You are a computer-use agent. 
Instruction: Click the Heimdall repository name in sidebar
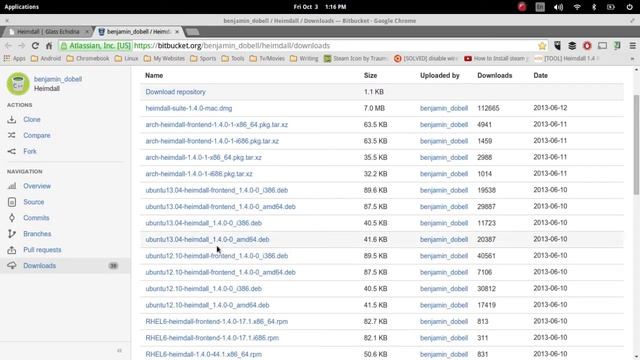pyautogui.click(x=47, y=89)
